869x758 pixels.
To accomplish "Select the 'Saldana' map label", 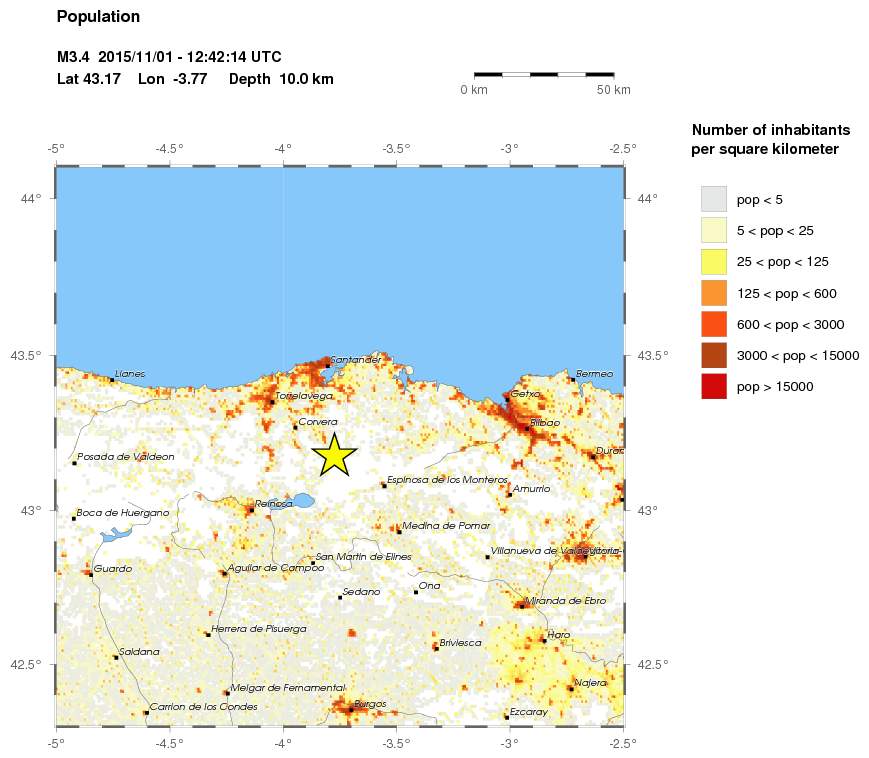I will [x=140, y=652].
